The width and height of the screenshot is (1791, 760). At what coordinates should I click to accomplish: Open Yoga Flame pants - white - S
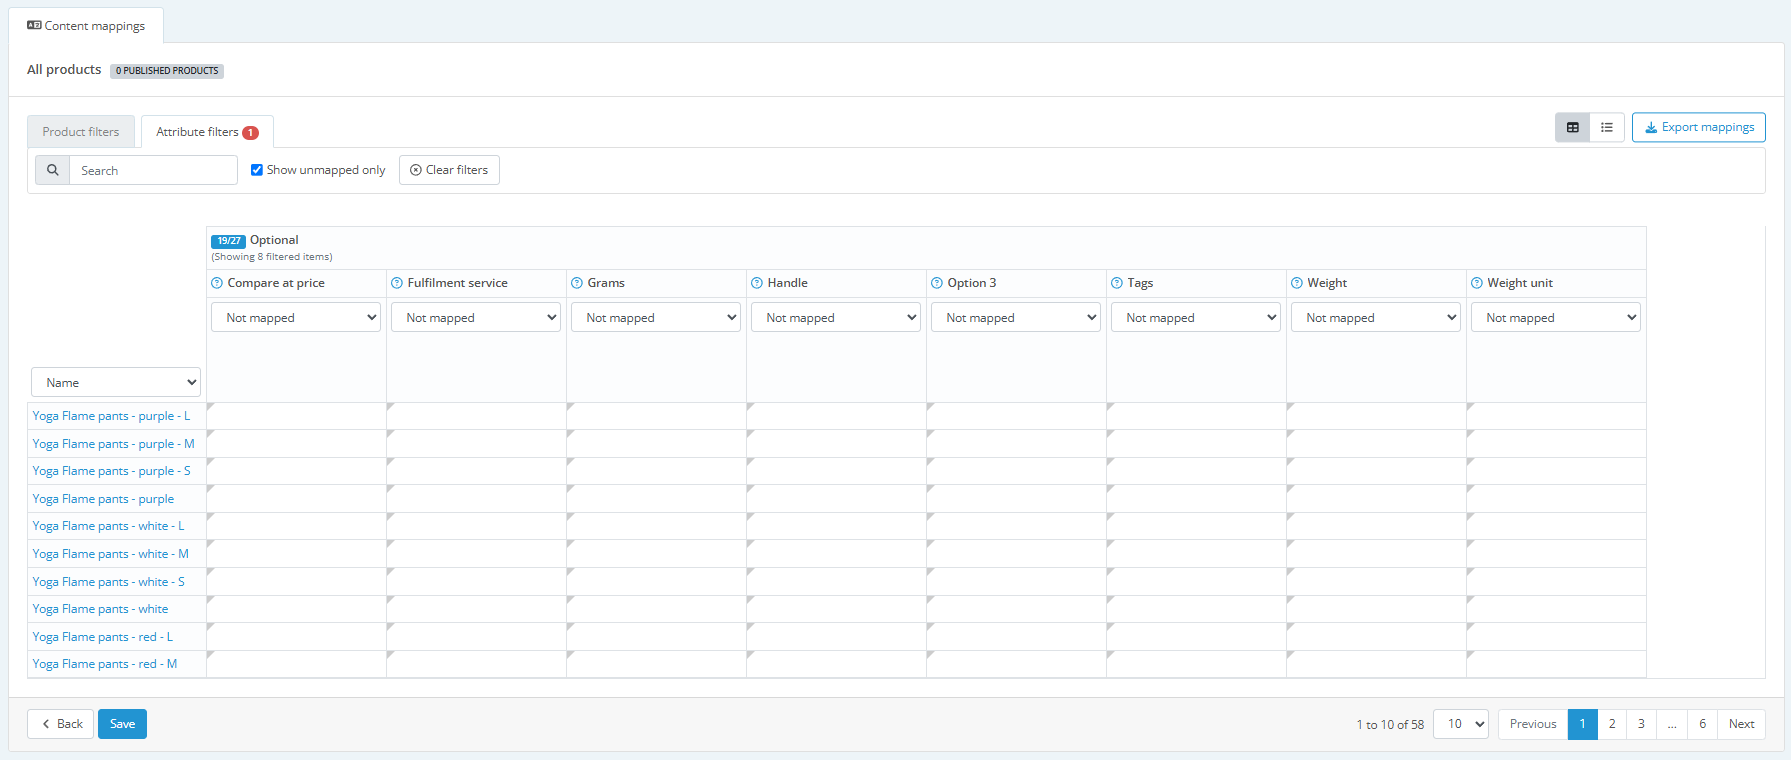[108, 582]
